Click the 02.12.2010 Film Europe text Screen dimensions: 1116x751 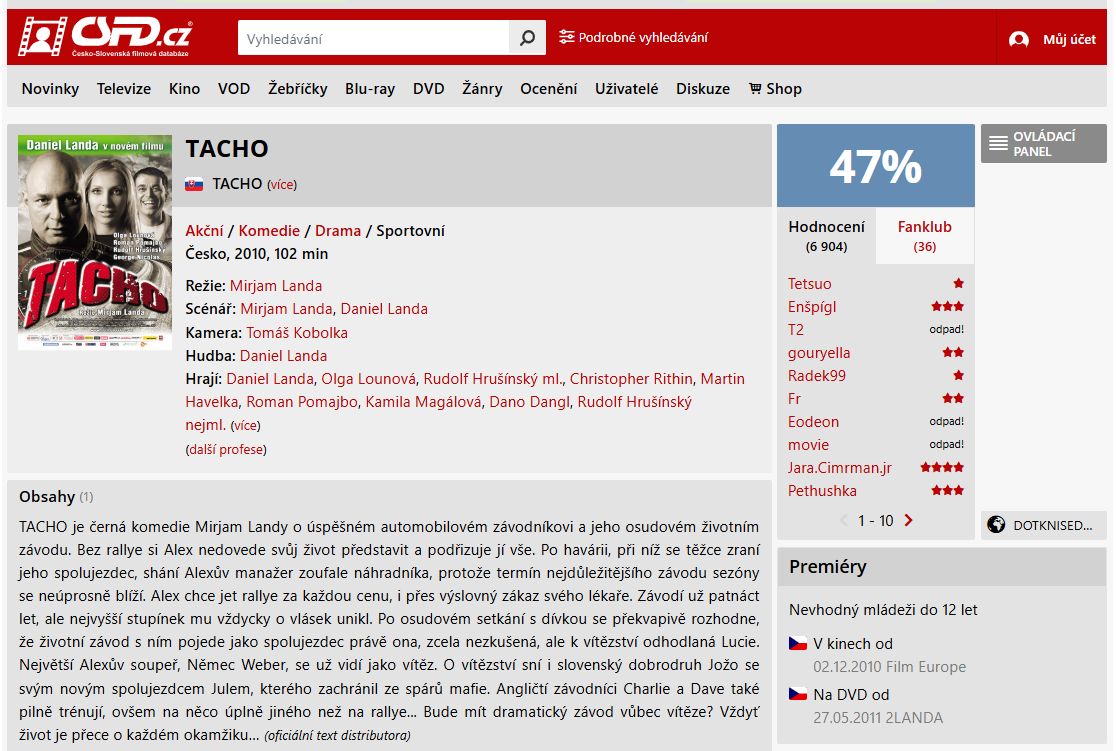[x=890, y=667]
